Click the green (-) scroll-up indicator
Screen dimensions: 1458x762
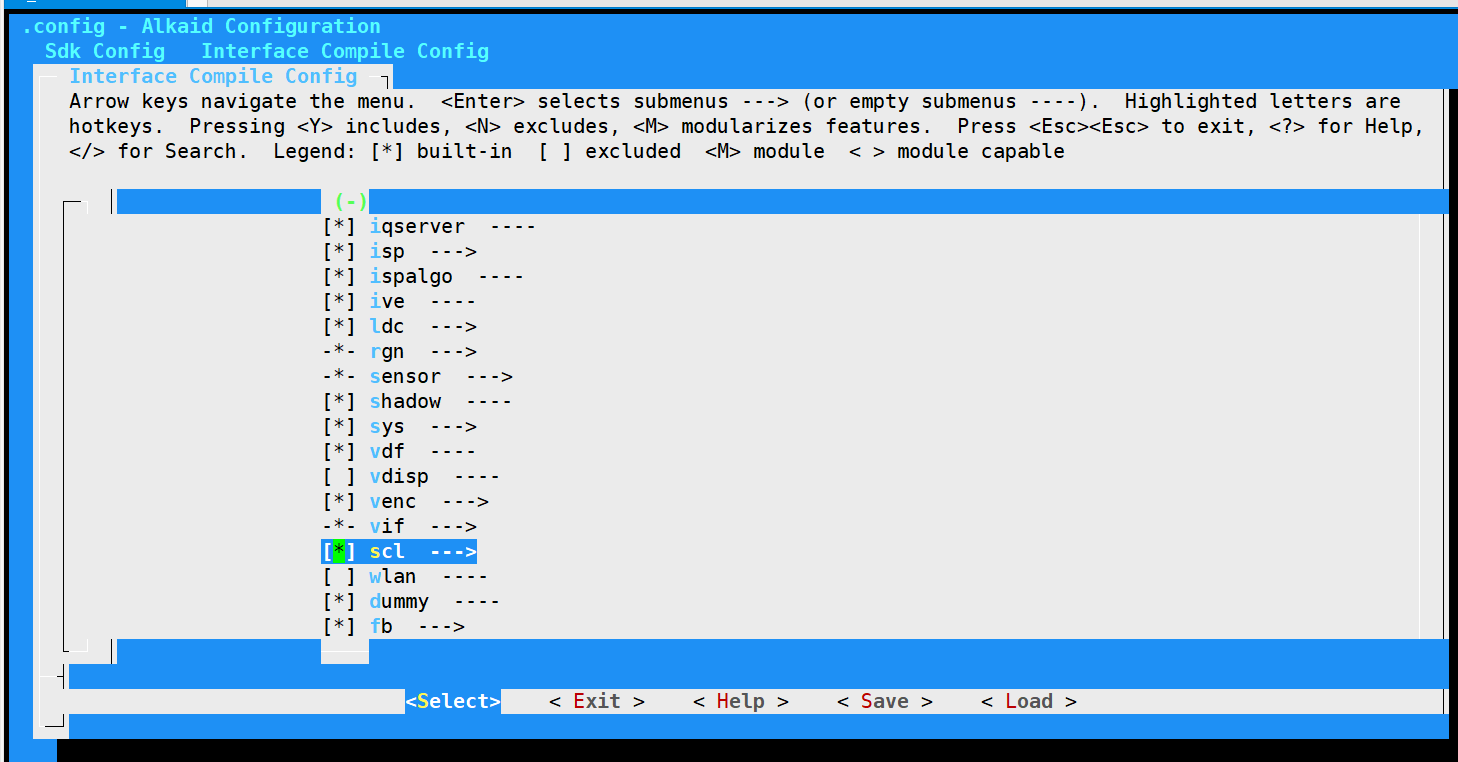(351, 201)
